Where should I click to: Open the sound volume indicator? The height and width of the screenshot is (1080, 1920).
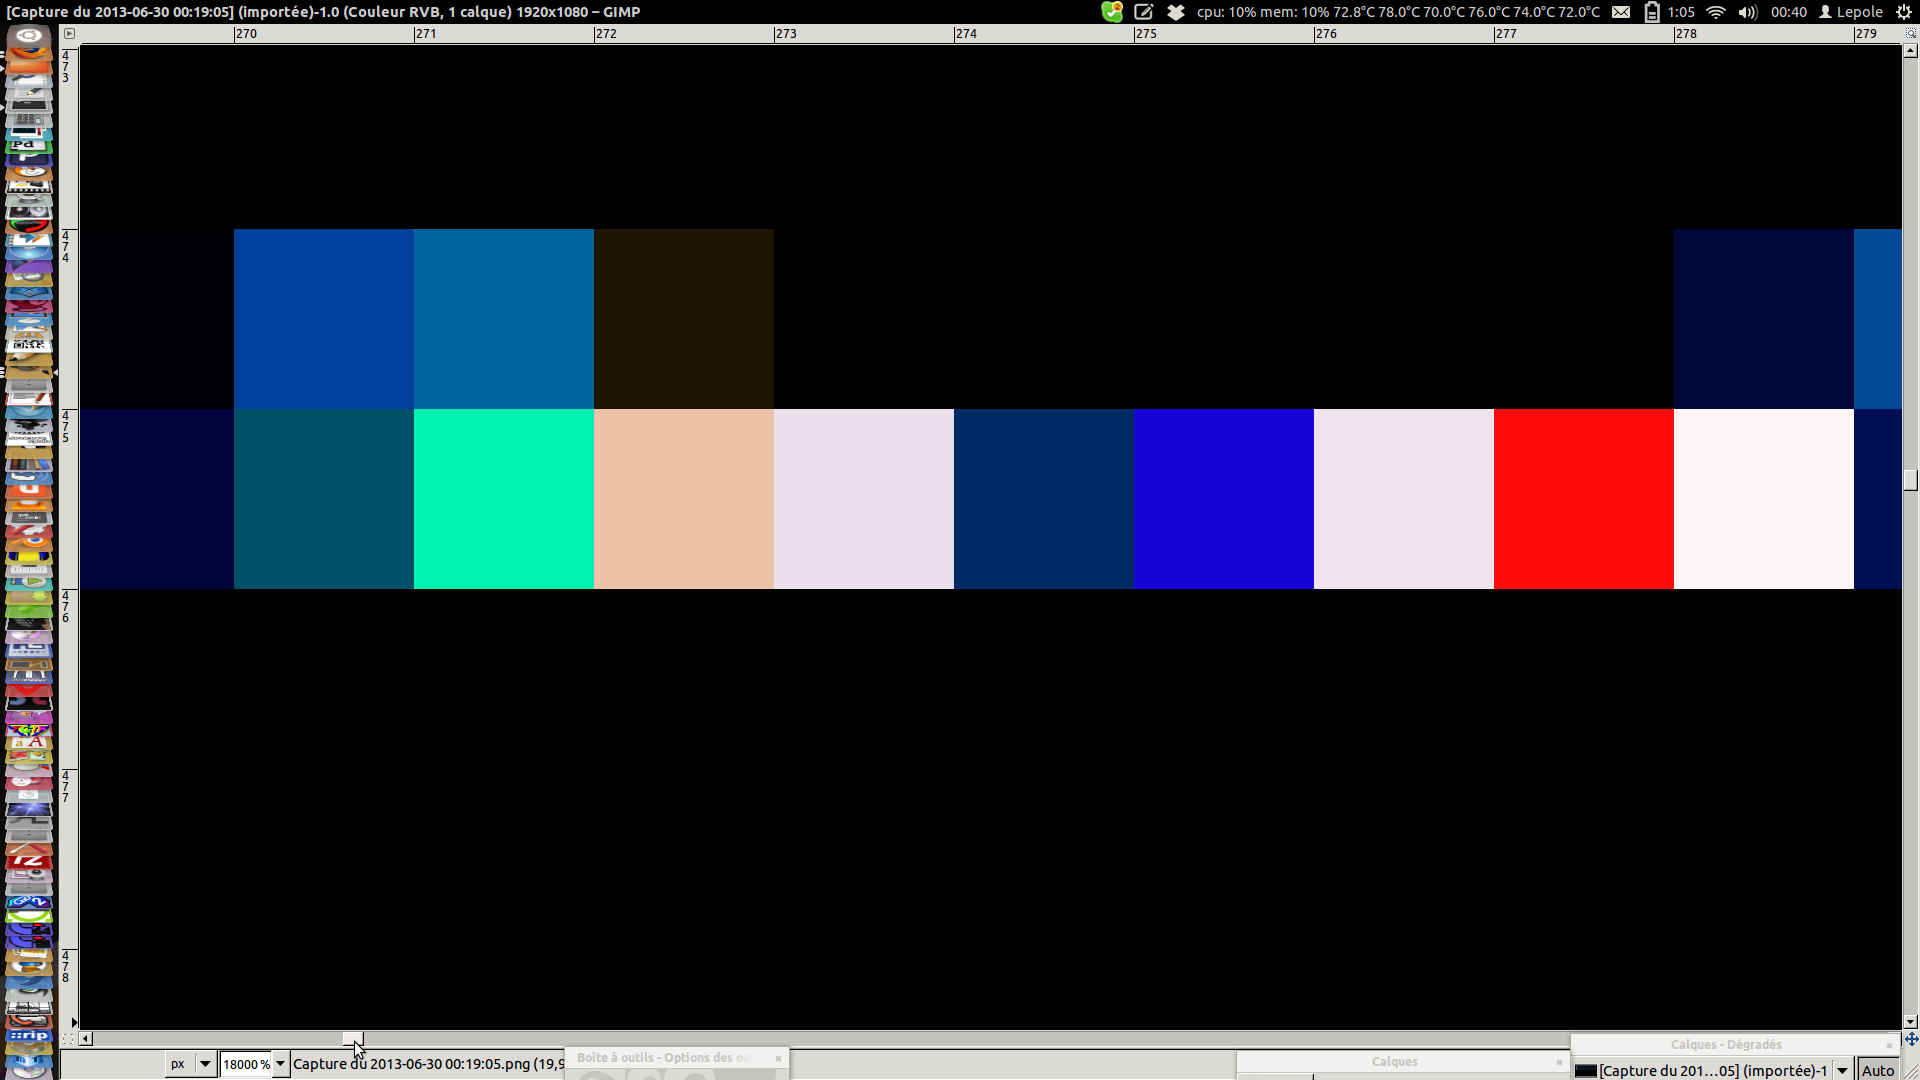[1747, 12]
